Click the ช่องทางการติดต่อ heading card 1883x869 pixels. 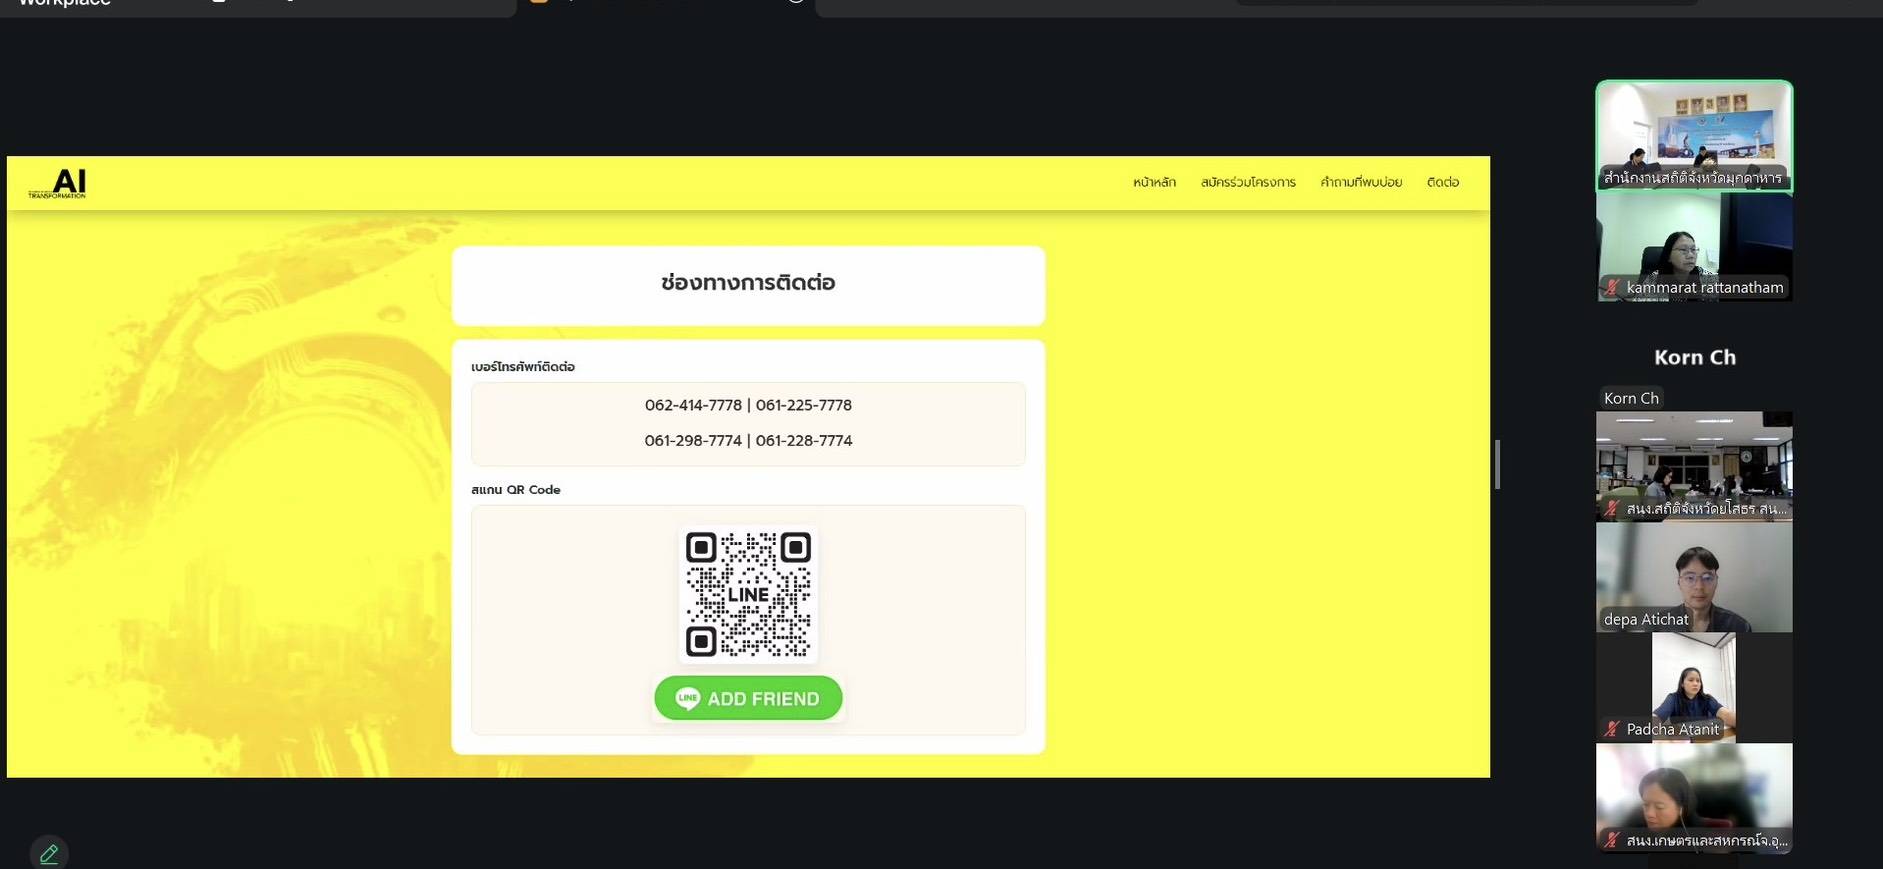(748, 285)
